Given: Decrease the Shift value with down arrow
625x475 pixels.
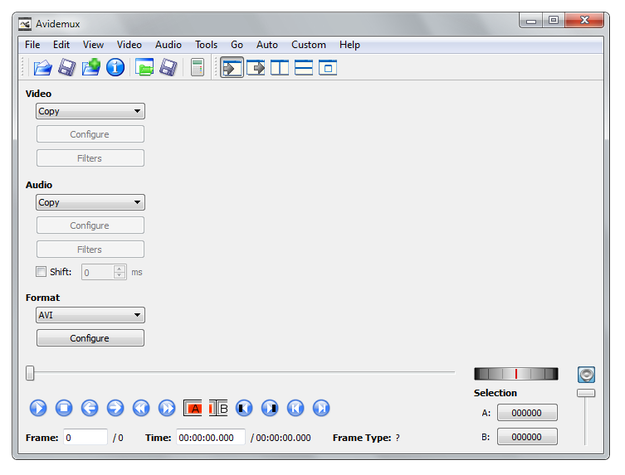Looking at the screenshot, I should (x=120, y=275).
